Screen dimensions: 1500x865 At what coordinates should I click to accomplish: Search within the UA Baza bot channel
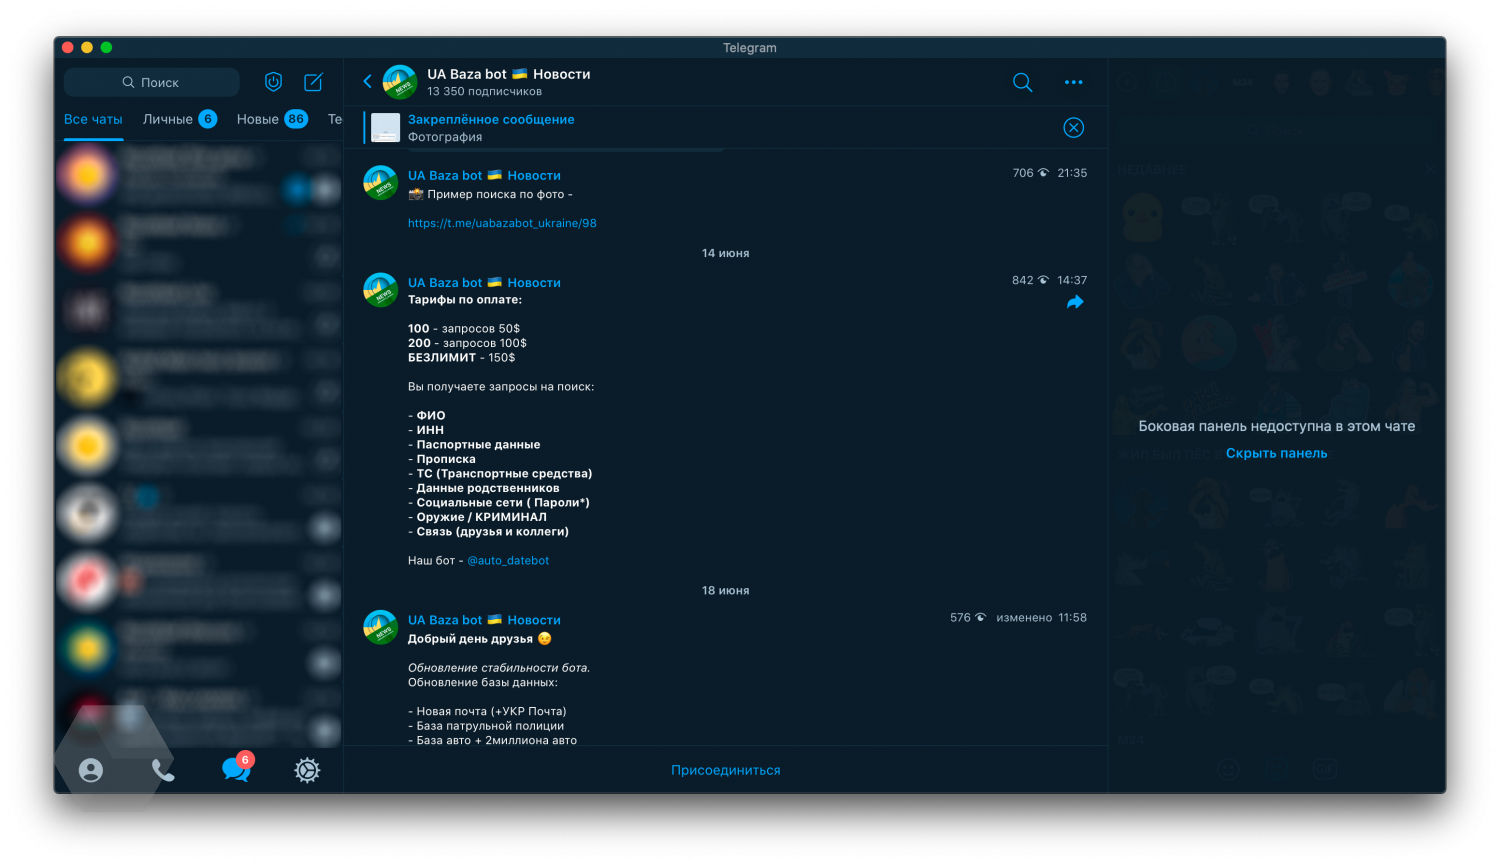coord(1022,82)
